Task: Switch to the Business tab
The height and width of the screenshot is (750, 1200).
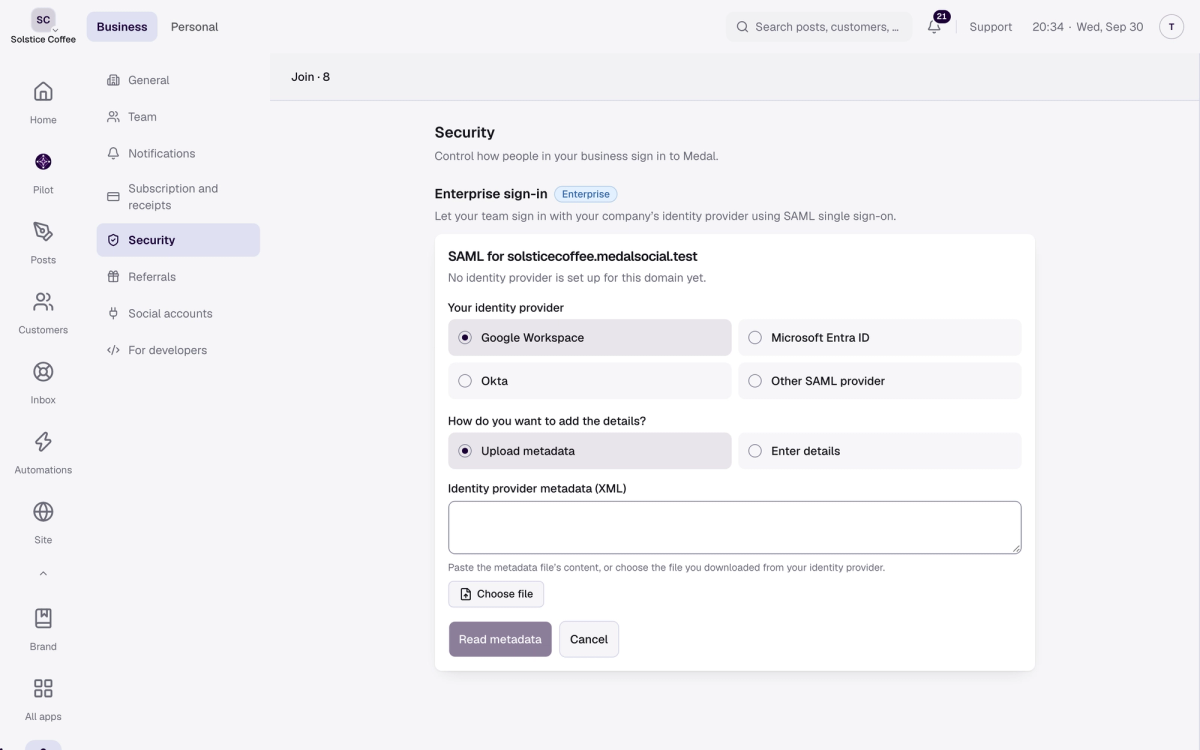Action: point(122,27)
